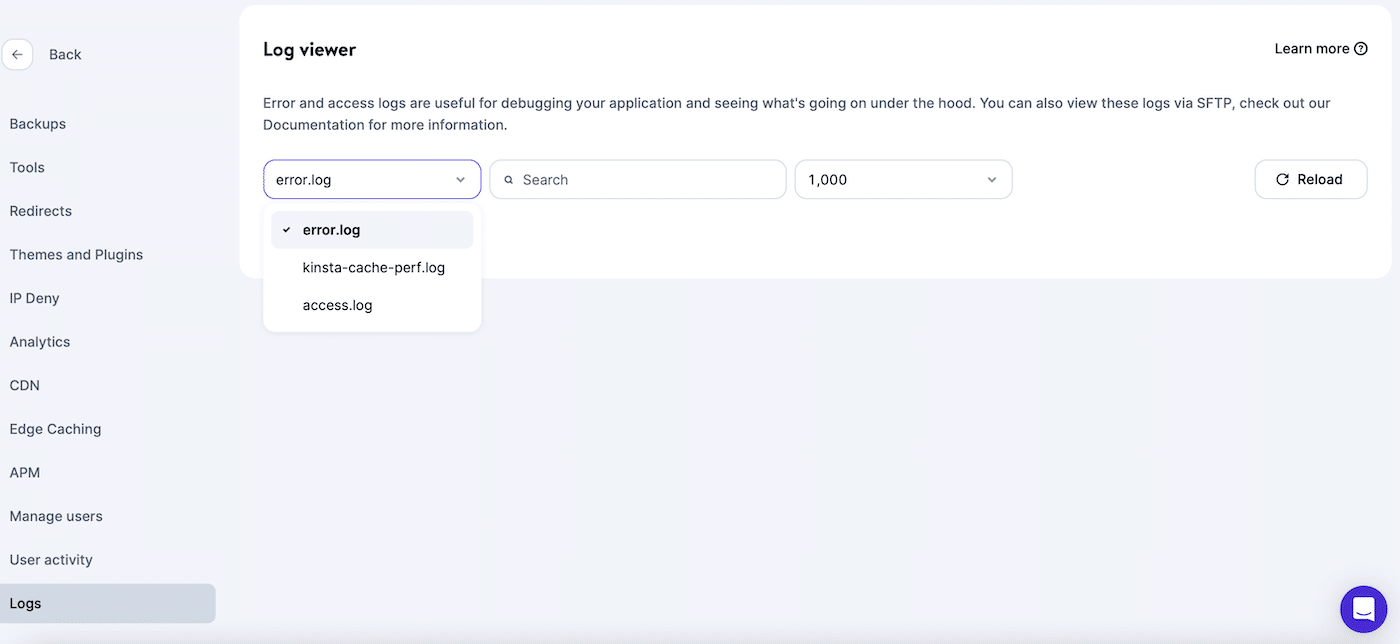
Task: Click the chevron on the log file dropdown
Action: pyautogui.click(x=461, y=179)
